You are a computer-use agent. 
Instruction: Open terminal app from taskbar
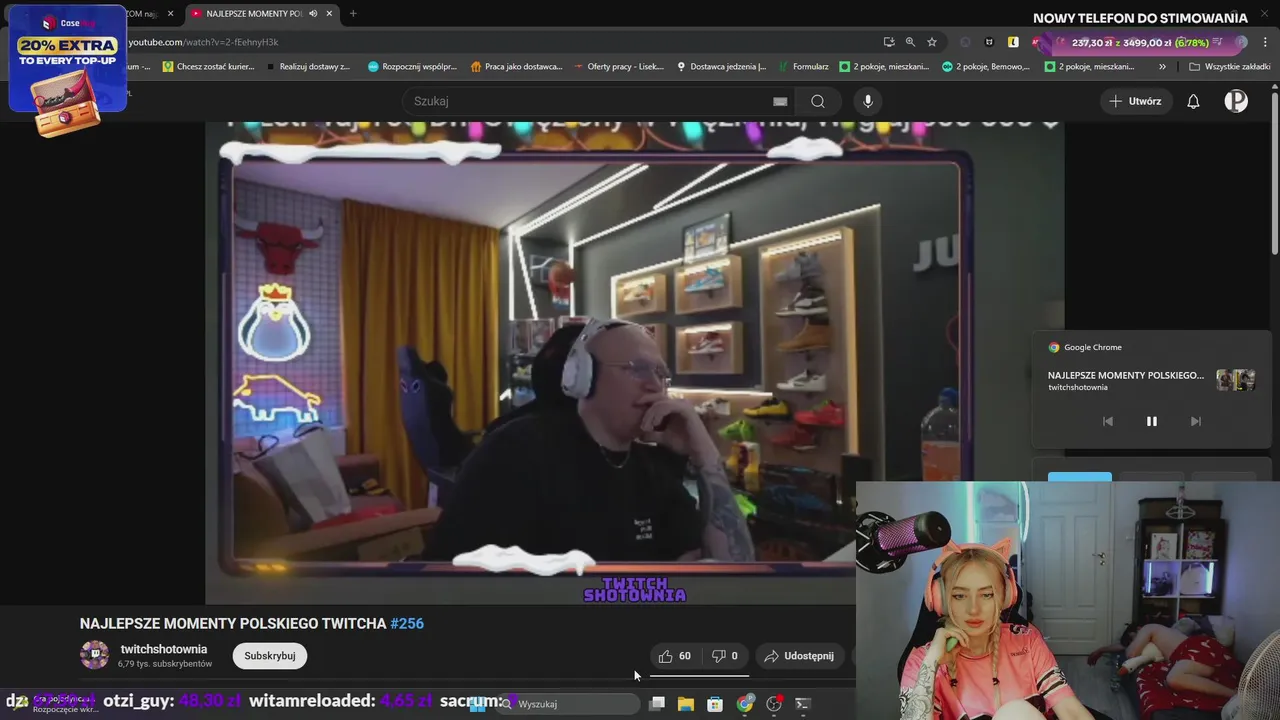(802, 704)
